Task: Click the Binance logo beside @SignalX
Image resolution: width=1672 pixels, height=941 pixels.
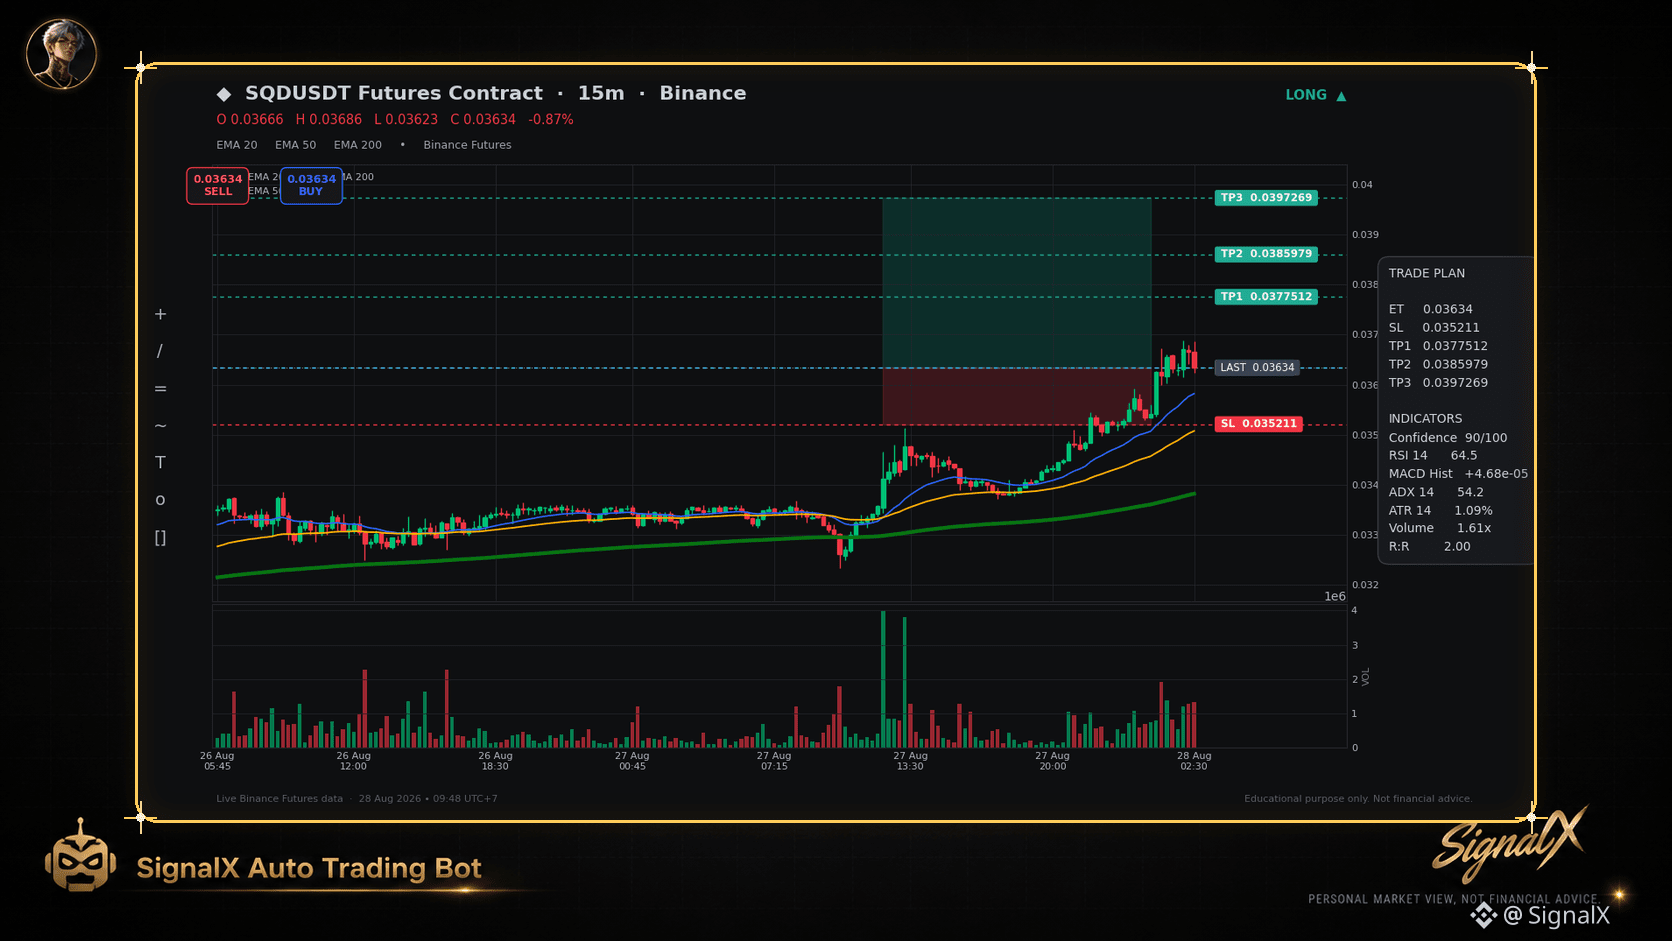Action: [1484, 915]
